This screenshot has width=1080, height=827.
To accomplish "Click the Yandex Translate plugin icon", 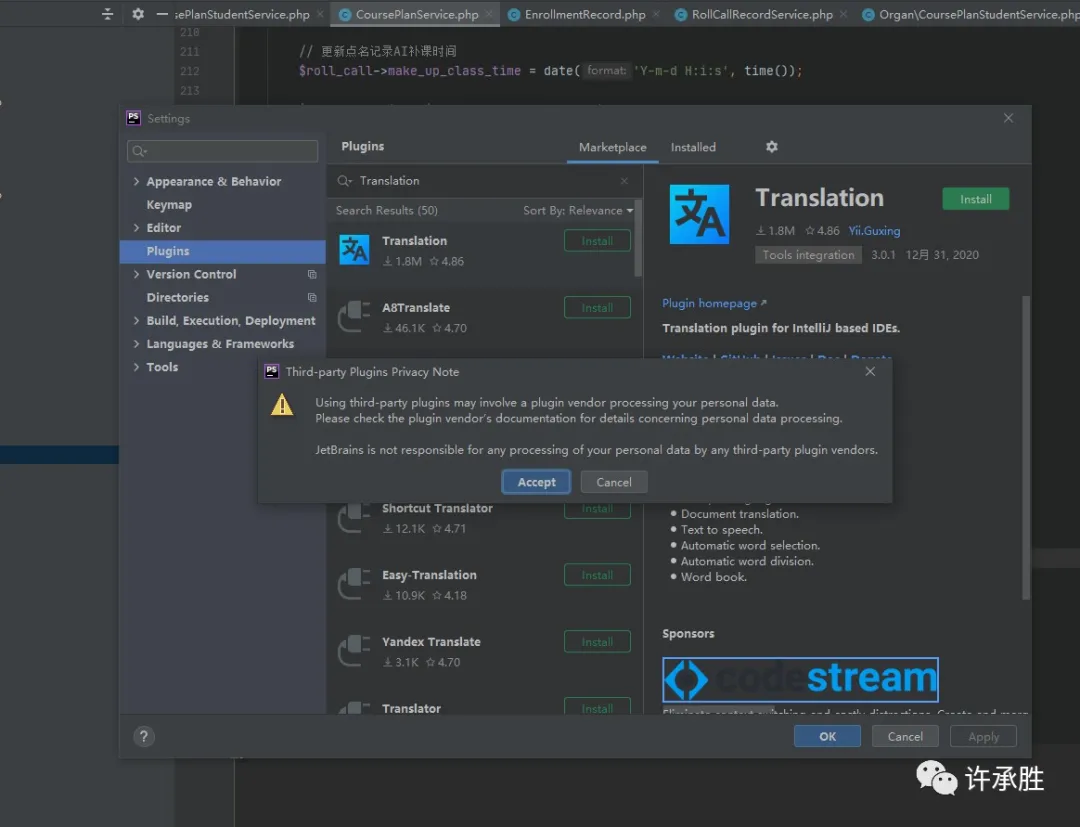I will click(354, 651).
